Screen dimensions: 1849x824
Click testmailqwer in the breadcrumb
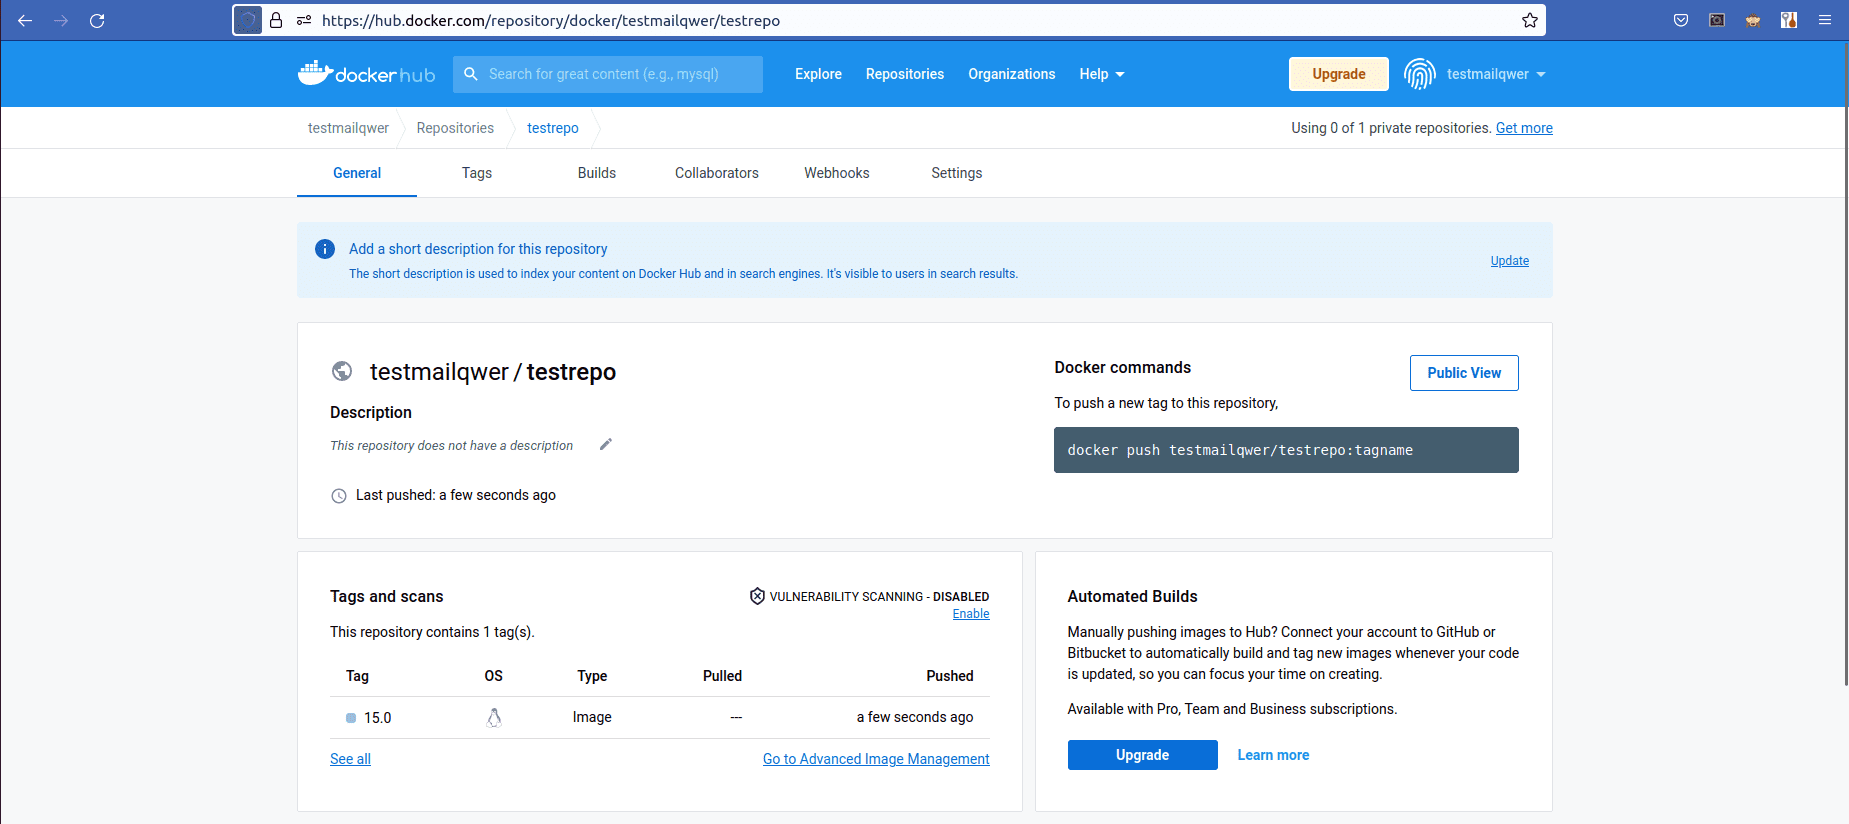click(348, 128)
